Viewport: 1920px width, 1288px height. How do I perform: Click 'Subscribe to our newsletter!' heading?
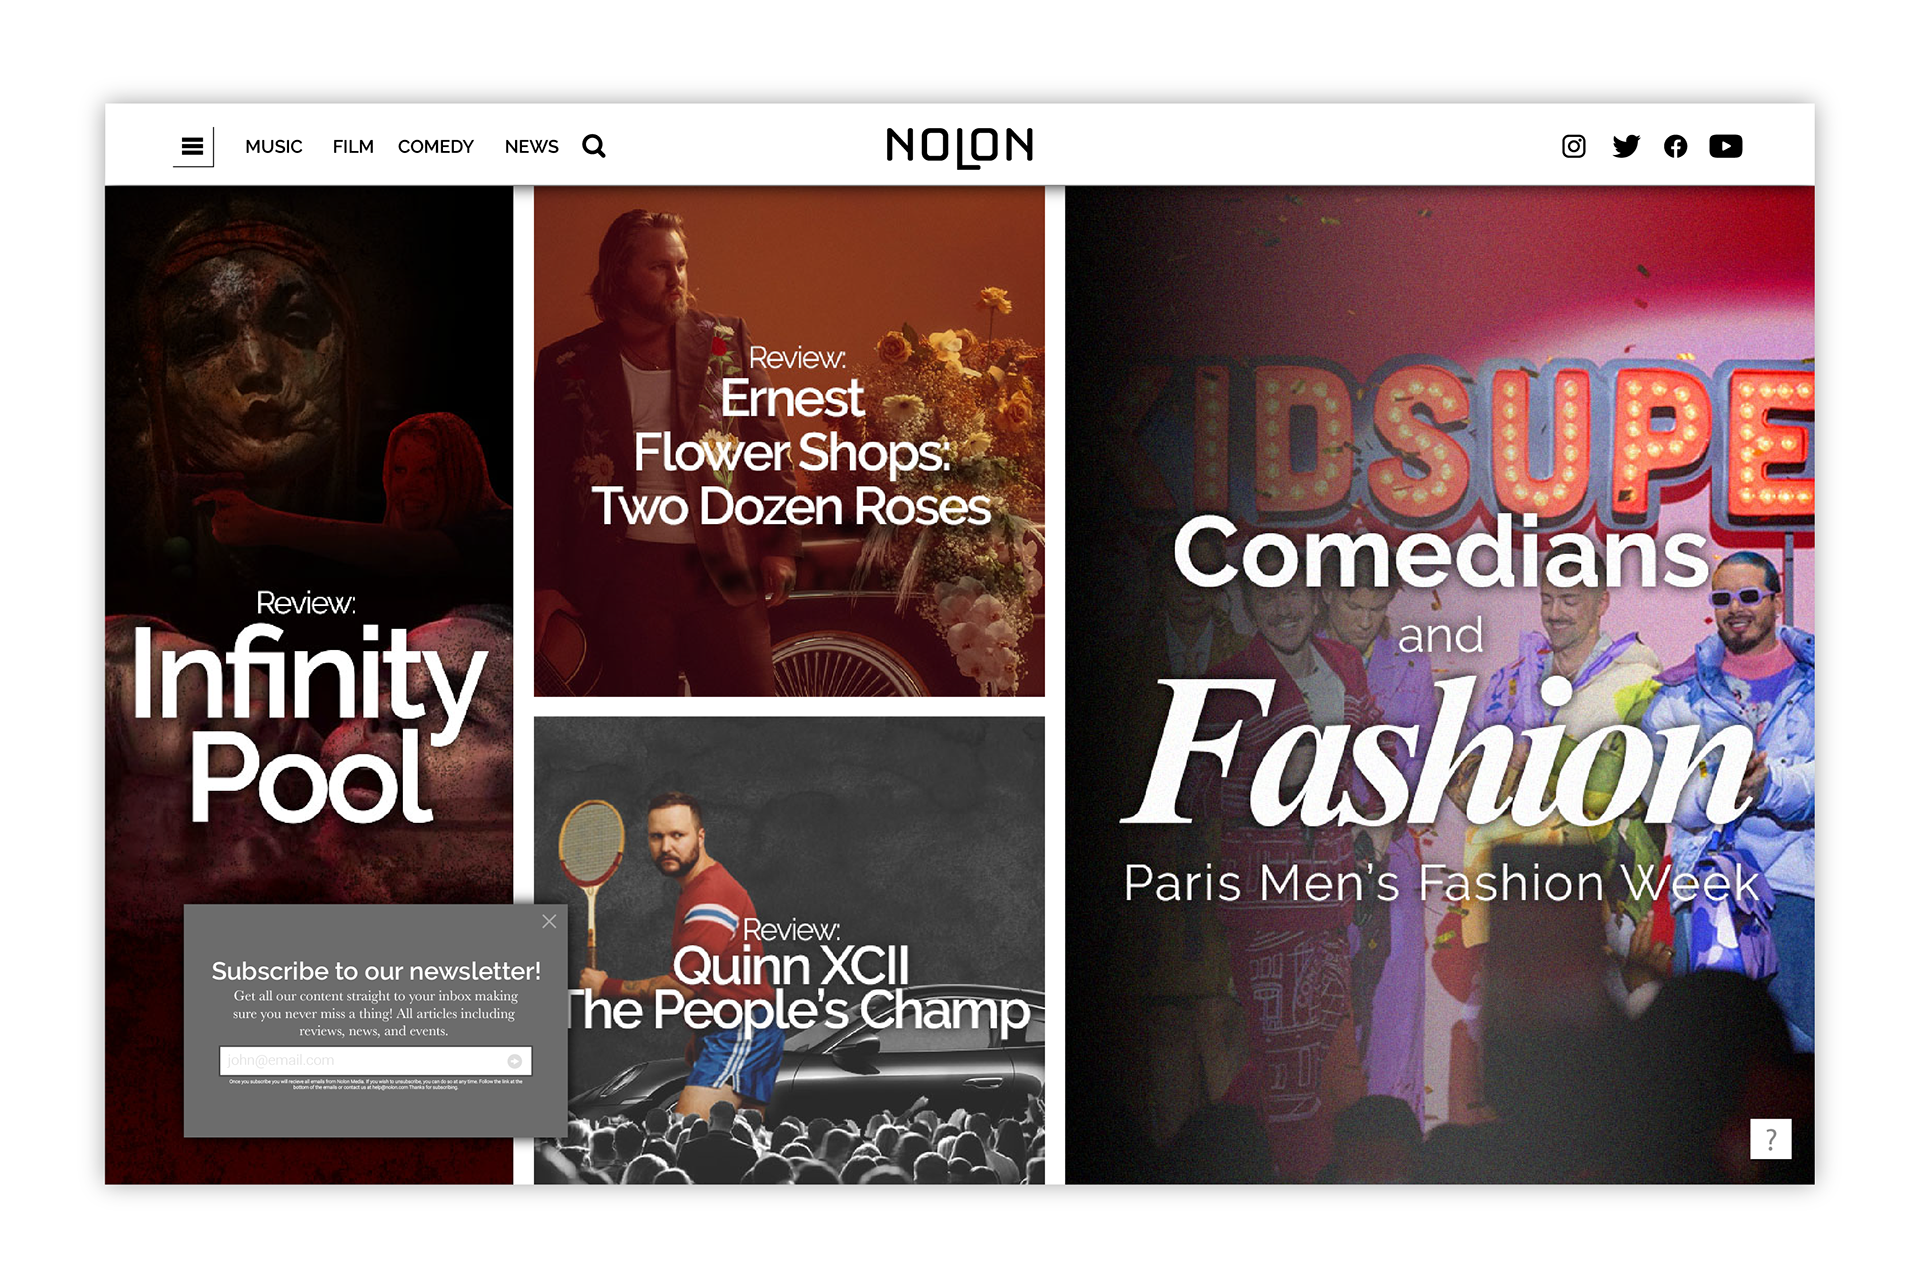(x=376, y=971)
